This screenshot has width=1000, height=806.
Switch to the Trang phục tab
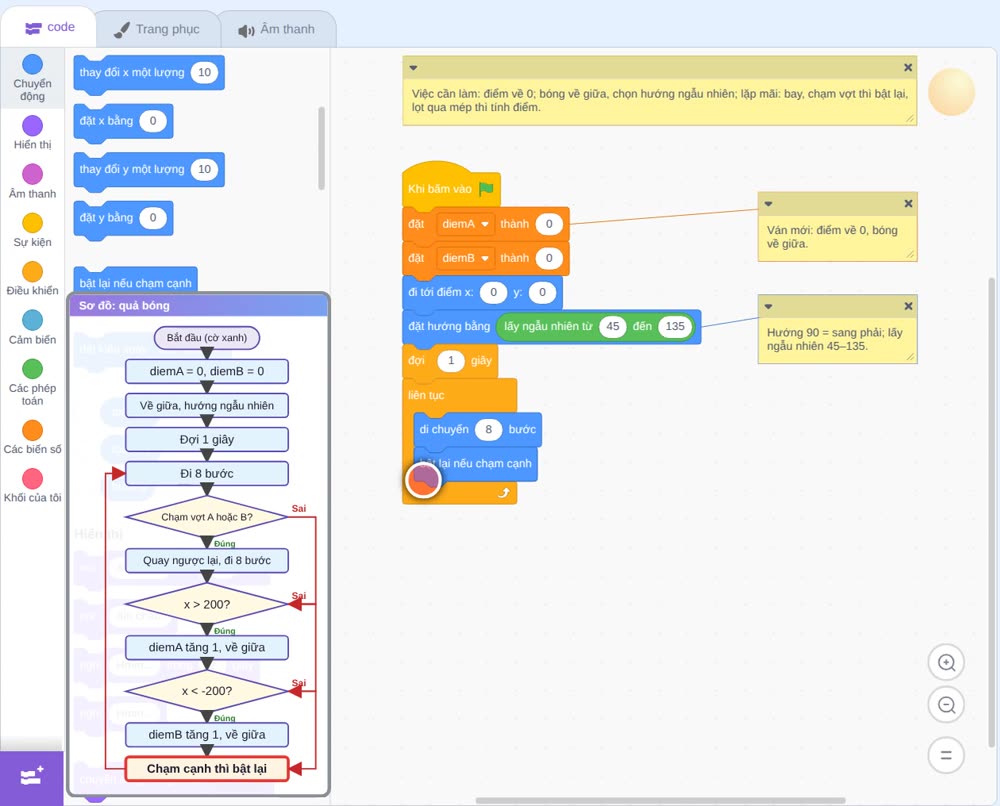pos(157,29)
